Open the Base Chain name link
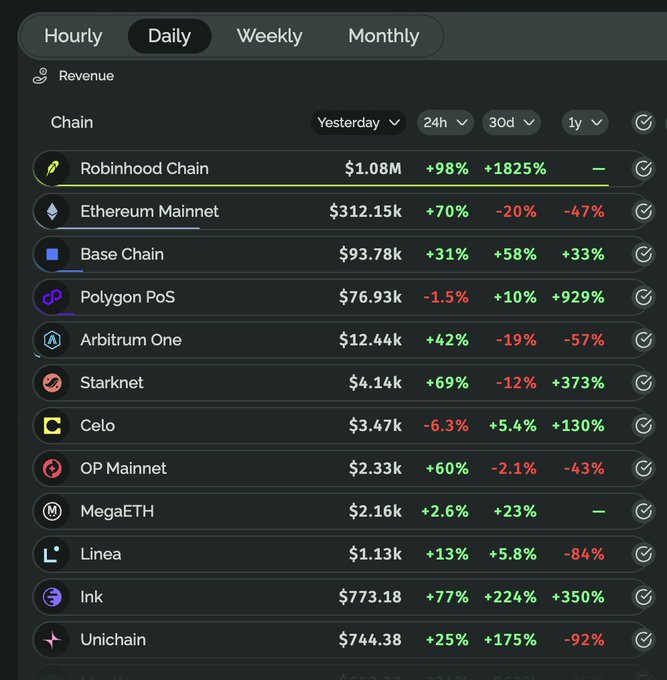 [122, 254]
